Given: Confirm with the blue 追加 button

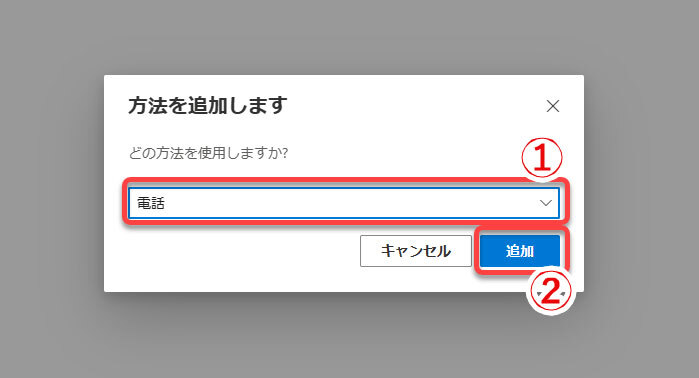Looking at the screenshot, I should [x=520, y=251].
